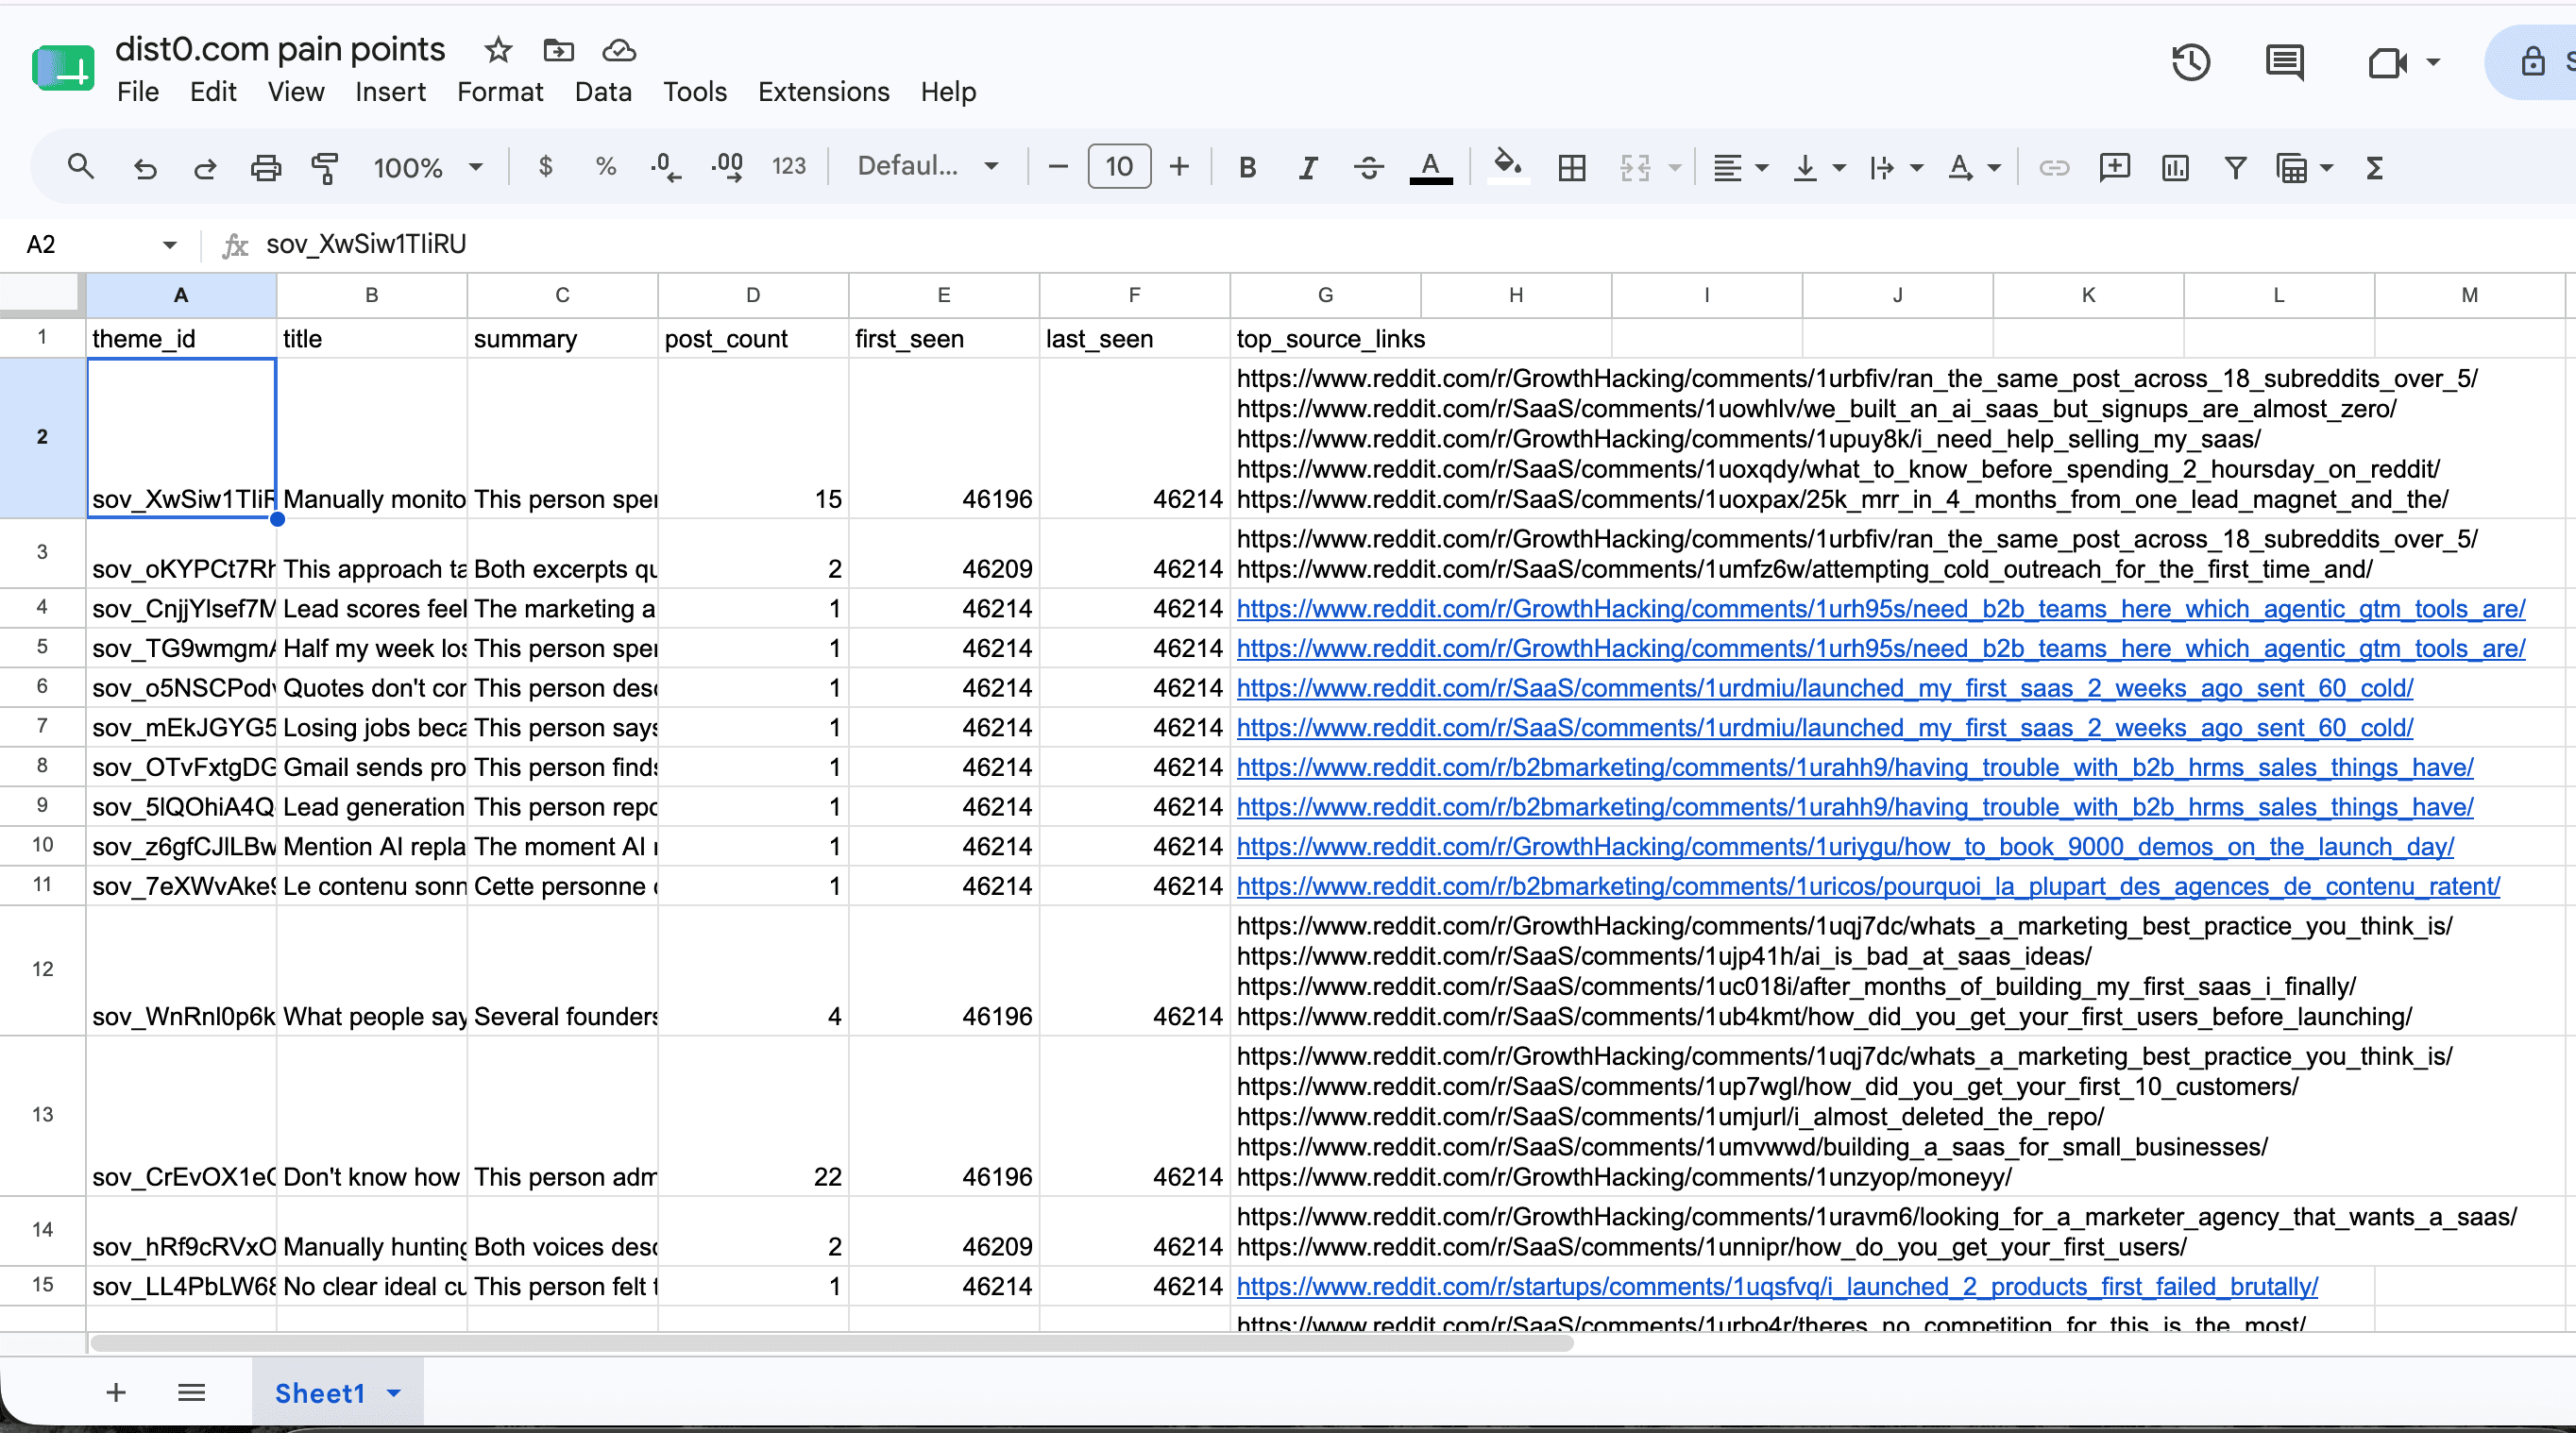2576x1433 pixels.
Task: Open how_to_book_9000_demos link
Action: (1845, 846)
